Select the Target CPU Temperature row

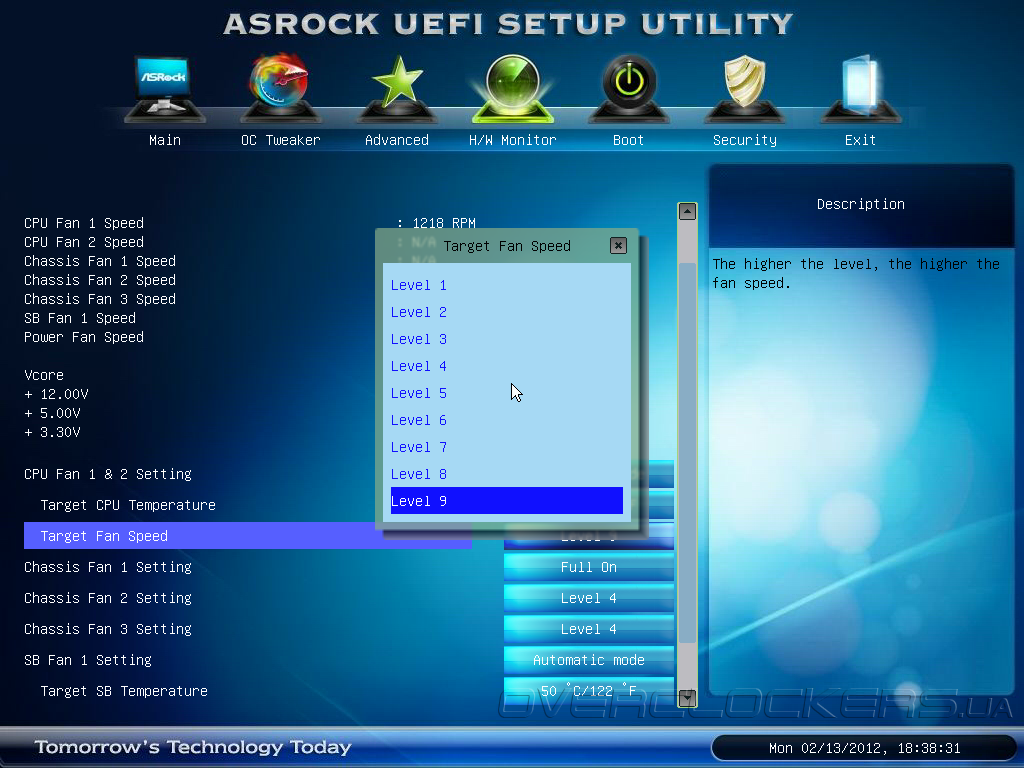click(128, 505)
